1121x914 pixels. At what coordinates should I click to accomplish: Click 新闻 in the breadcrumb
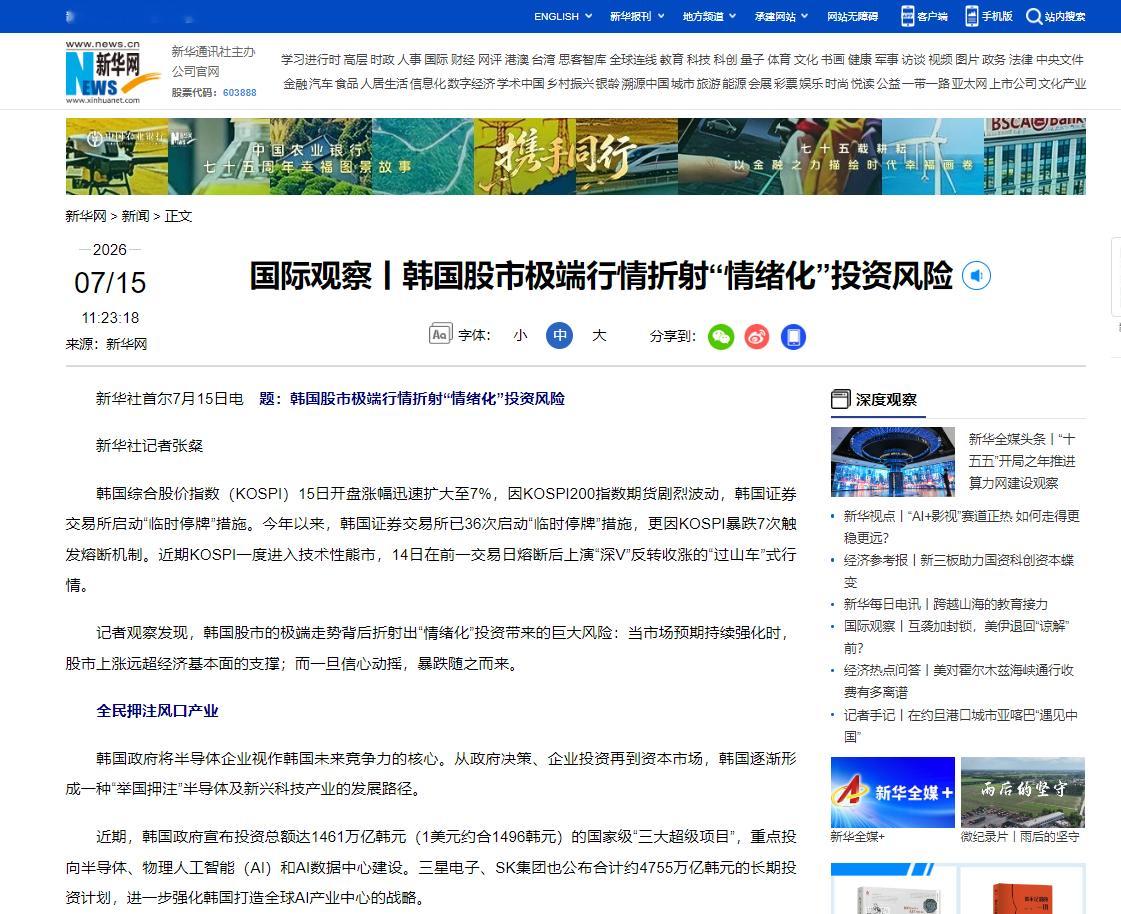coord(135,216)
